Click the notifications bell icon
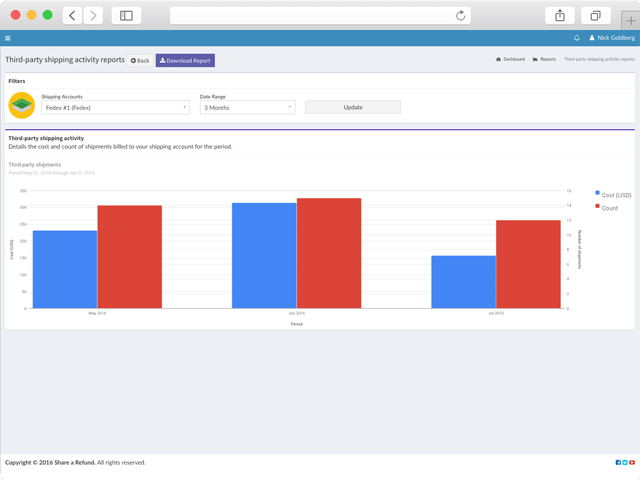640x480 pixels. (x=577, y=38)
